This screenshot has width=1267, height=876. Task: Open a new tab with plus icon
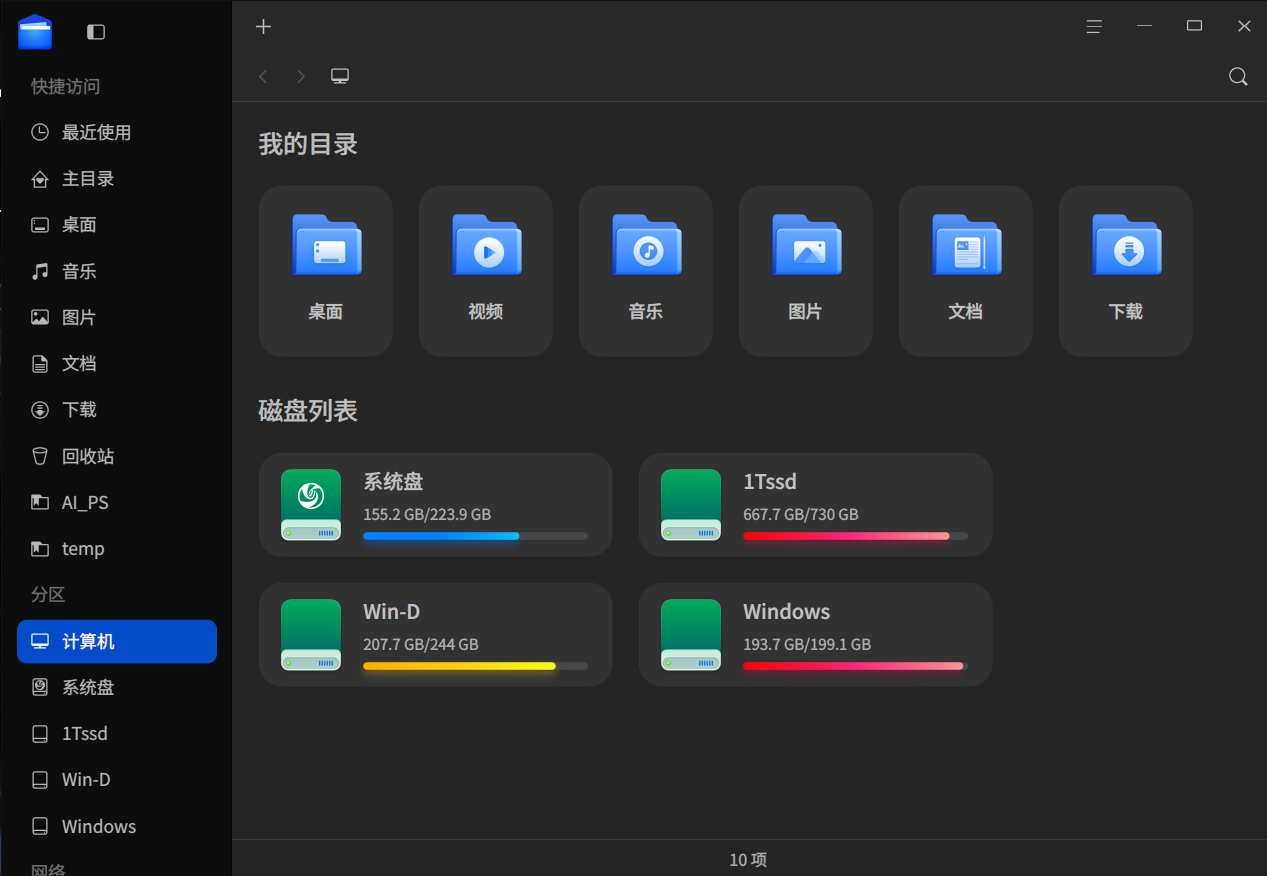[x=263, y=27]
